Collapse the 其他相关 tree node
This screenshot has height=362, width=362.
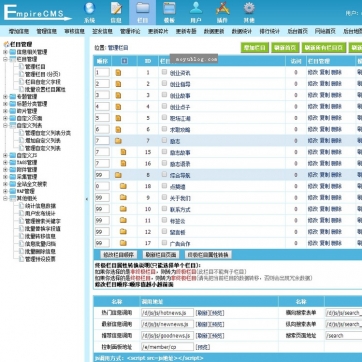(5, 198)
